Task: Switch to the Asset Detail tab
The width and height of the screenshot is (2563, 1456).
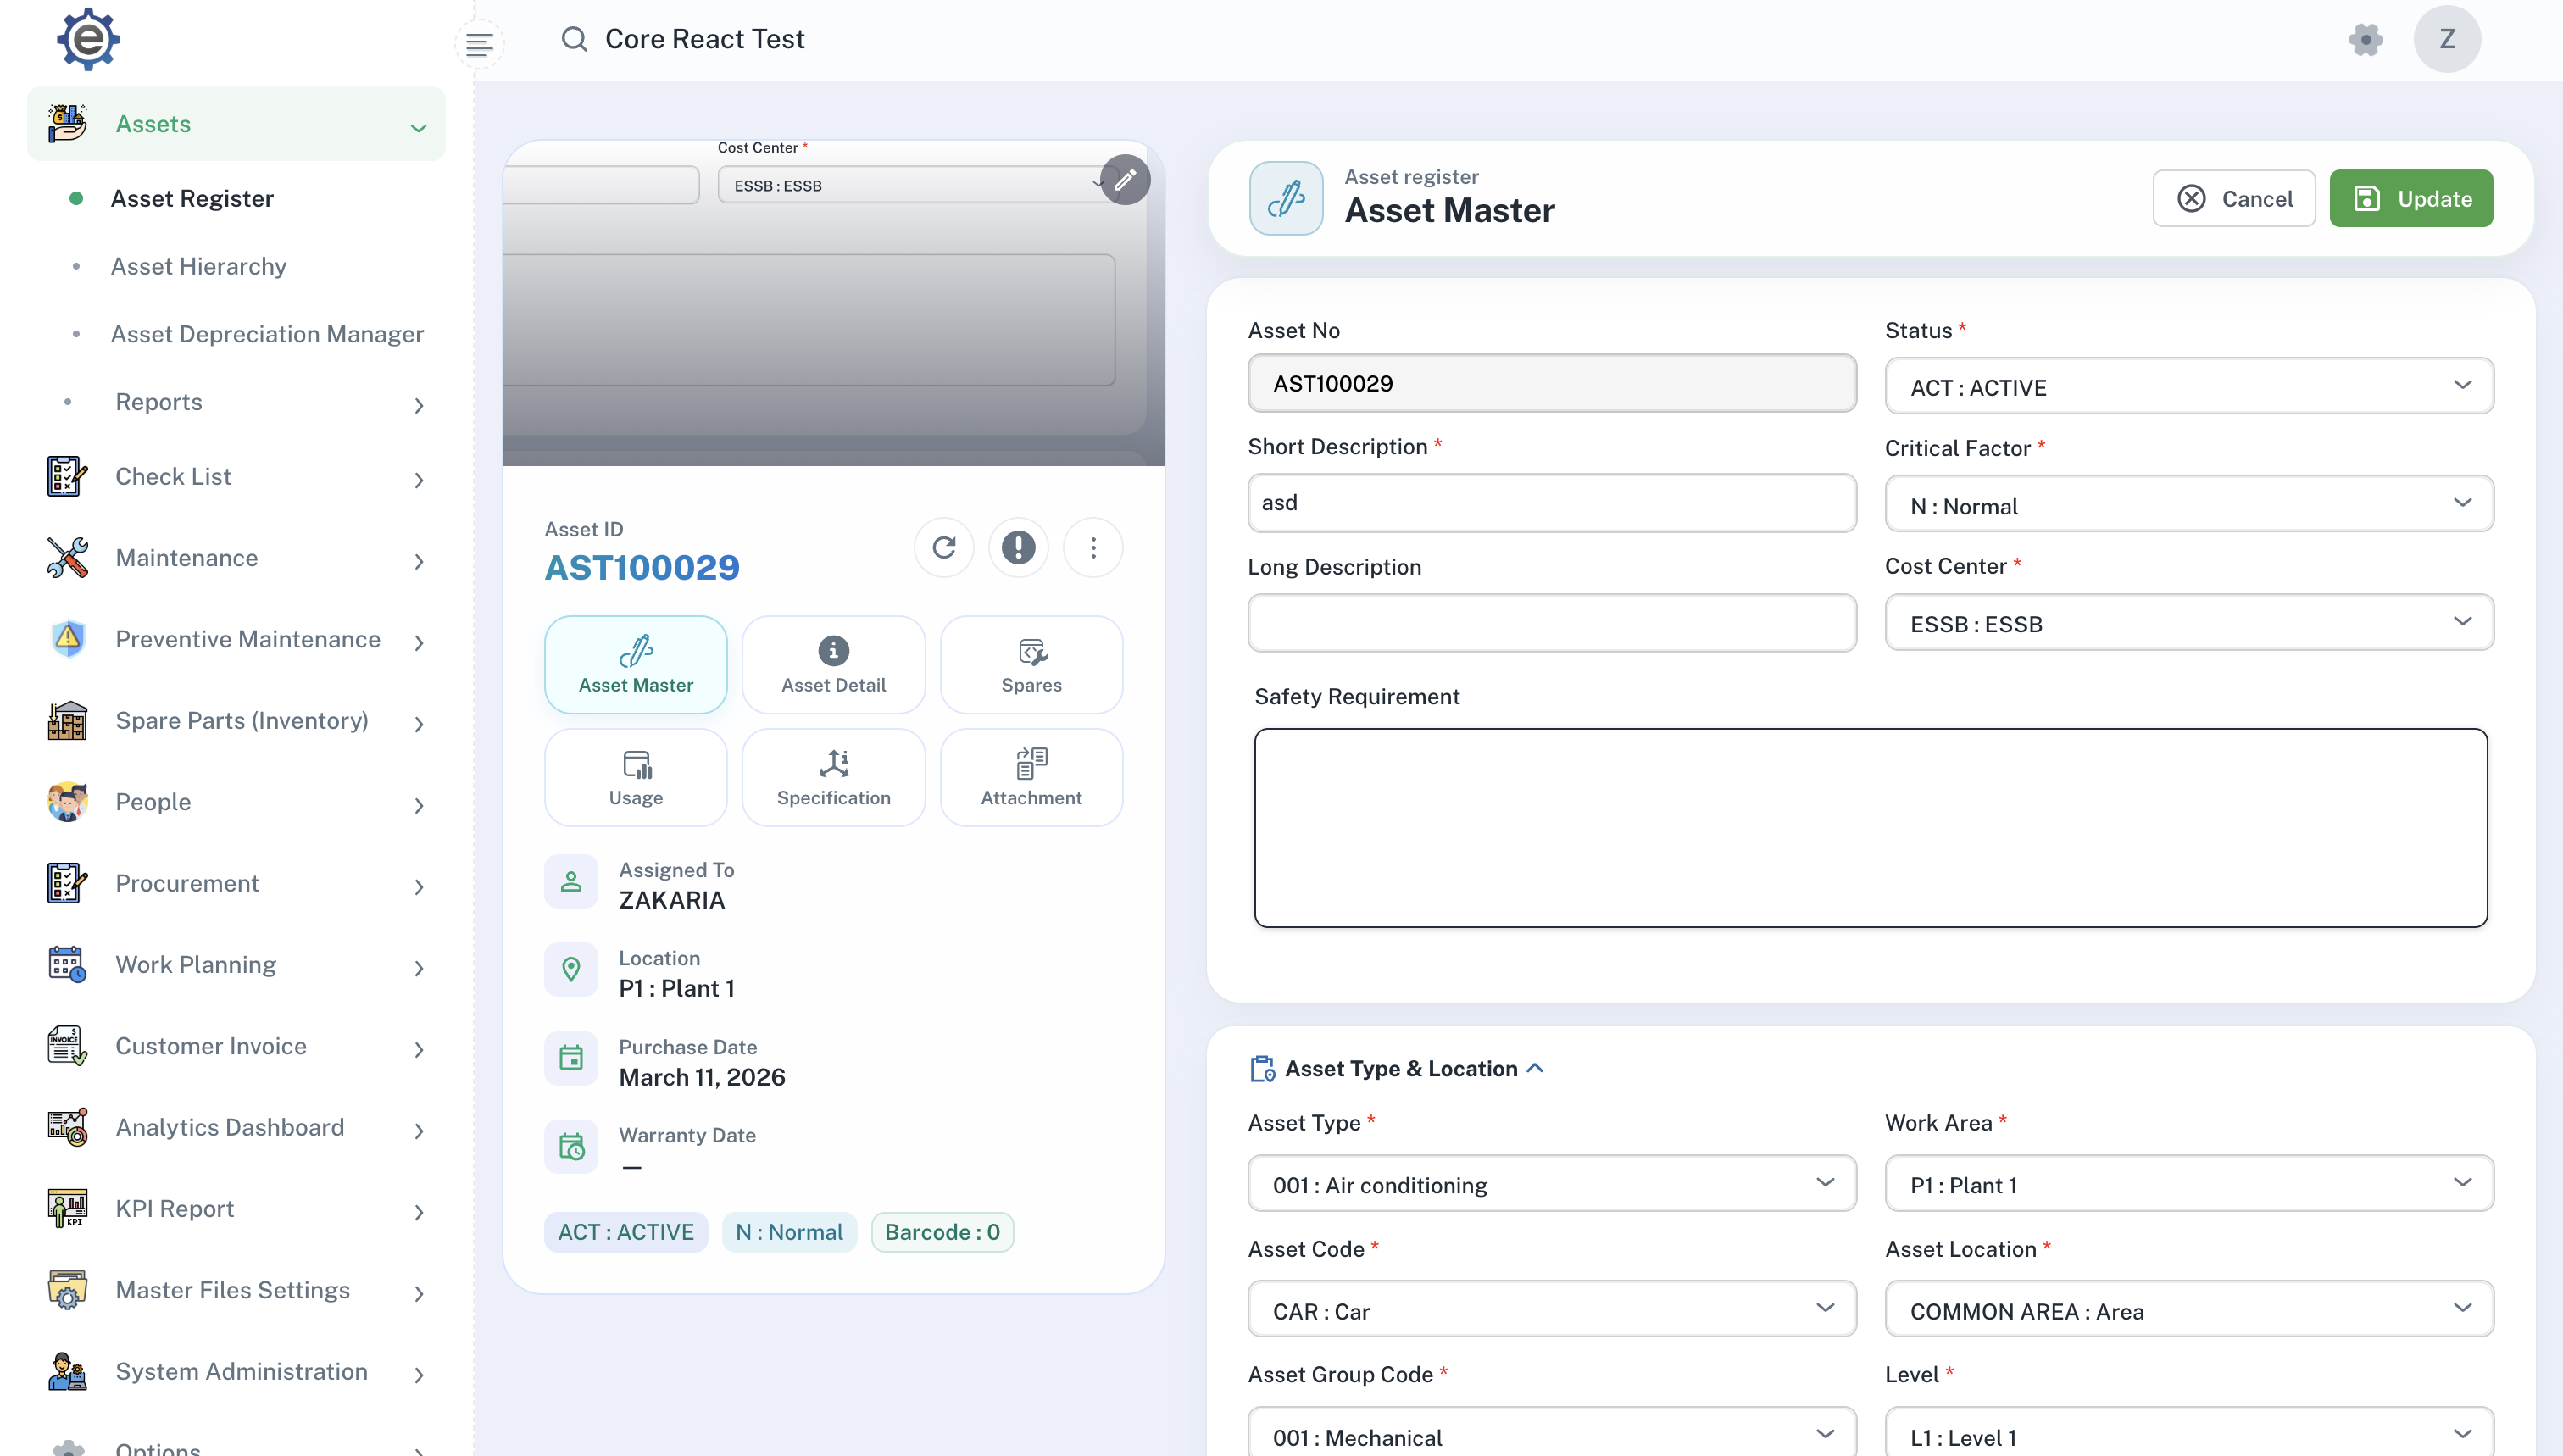Action: click(833, 665)
